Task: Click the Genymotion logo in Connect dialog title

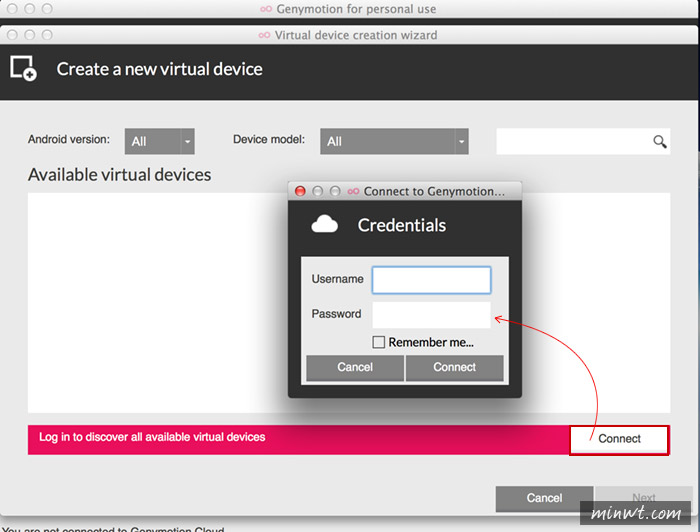Action: click(354, 191)
